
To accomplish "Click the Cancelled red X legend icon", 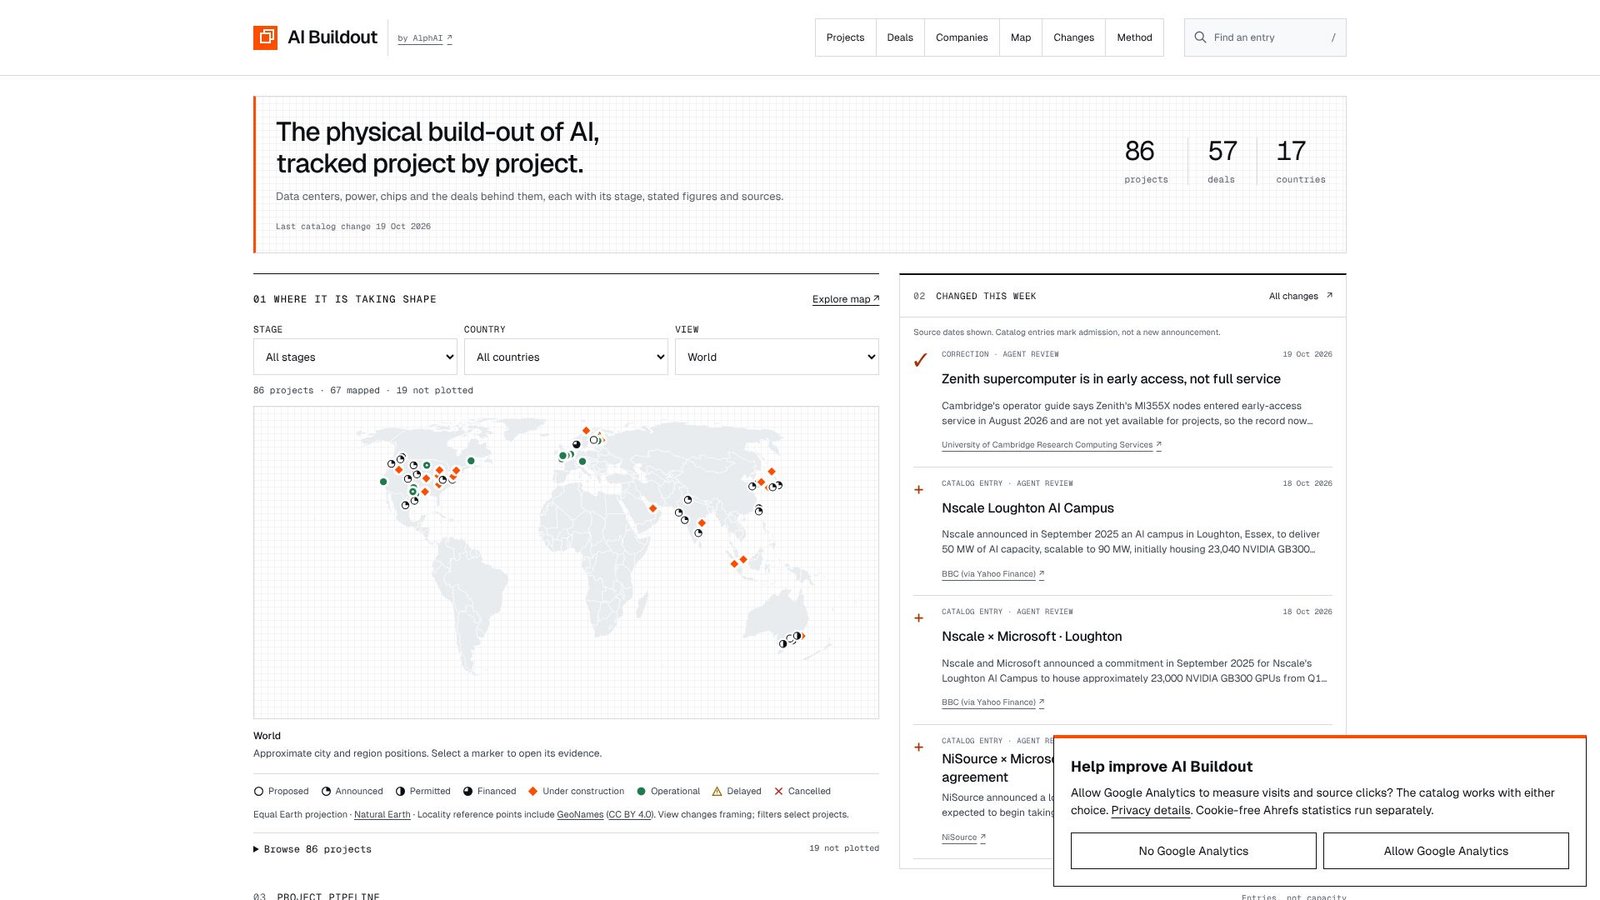I will point(779,791).
